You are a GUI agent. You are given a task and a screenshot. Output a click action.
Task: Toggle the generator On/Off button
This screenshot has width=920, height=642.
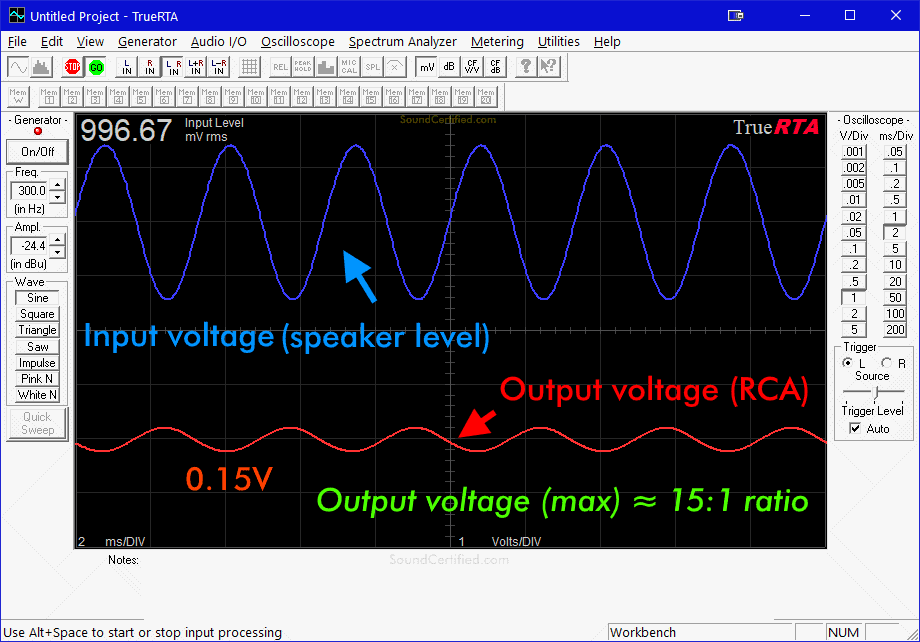37,152
